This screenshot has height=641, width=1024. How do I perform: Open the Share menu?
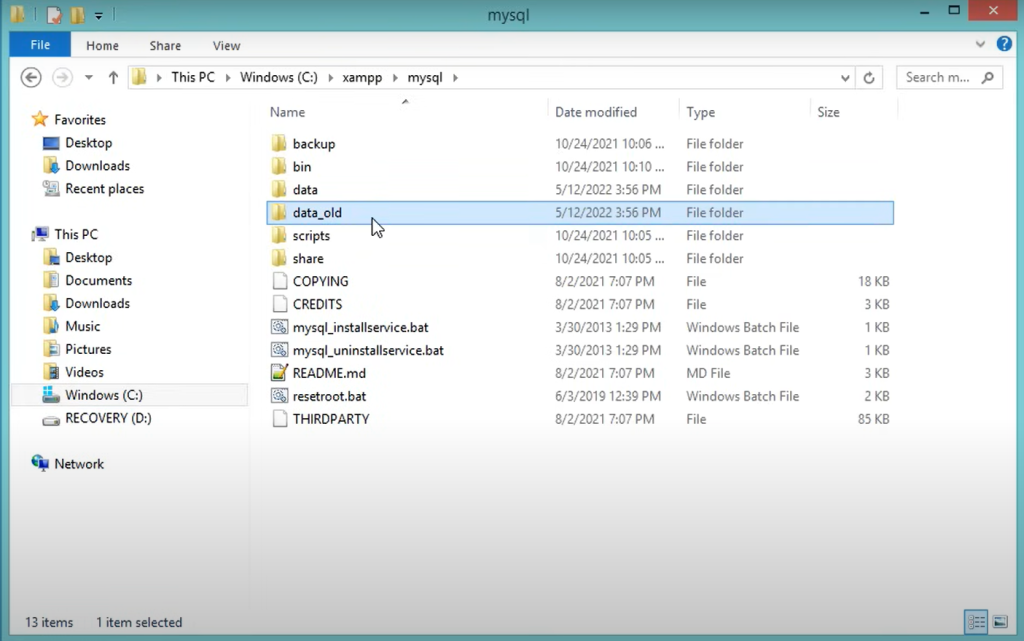[x=164, y=45]
